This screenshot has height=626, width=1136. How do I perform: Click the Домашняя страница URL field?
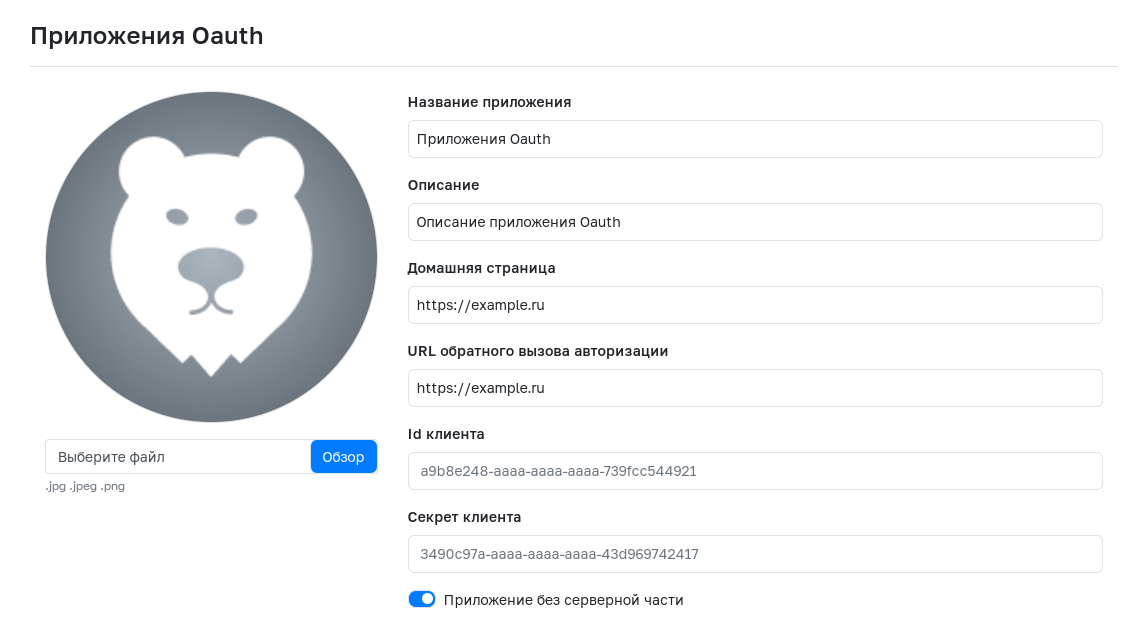[x=755, y=305]
